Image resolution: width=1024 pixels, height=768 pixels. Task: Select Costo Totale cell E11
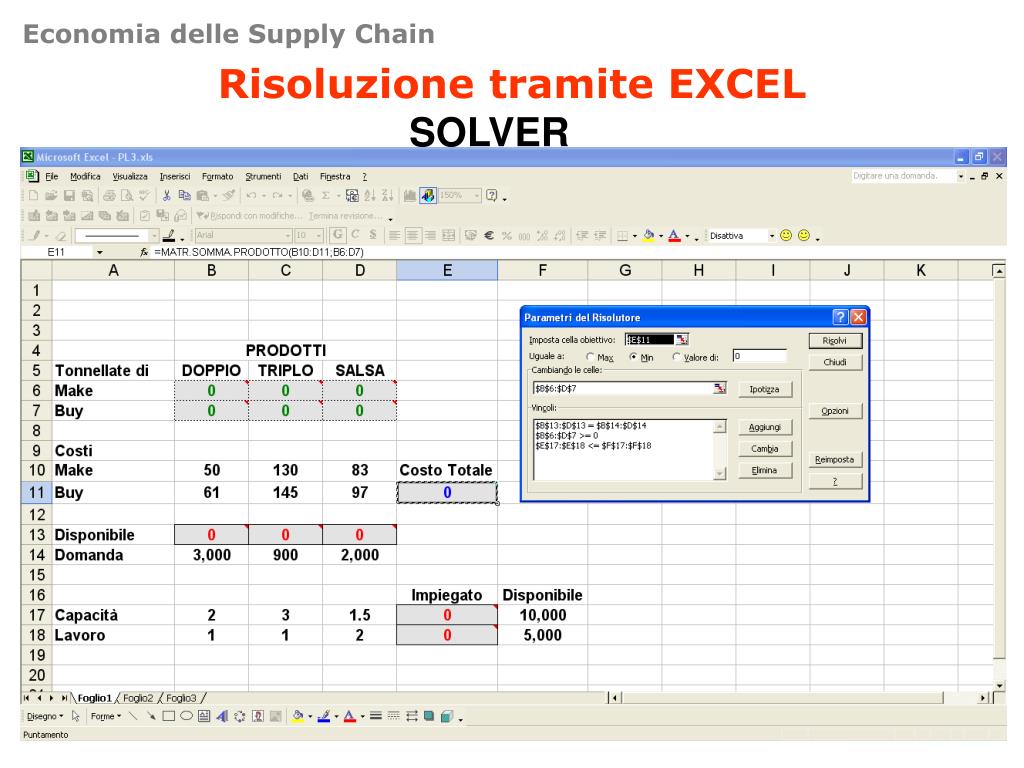[447, 492]
